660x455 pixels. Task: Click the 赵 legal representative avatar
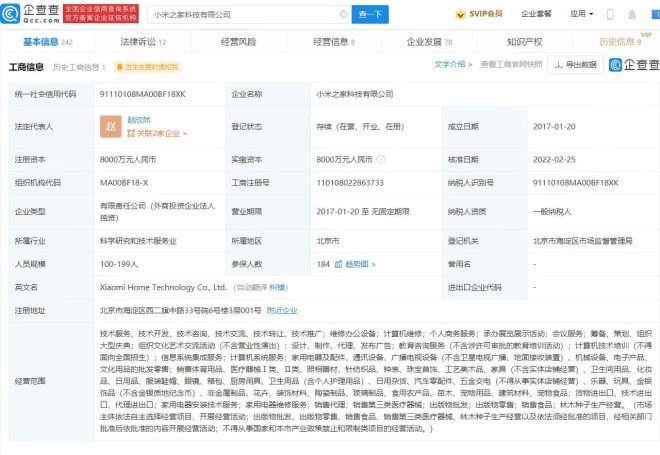pyautogui.click(x=112, y=126)
